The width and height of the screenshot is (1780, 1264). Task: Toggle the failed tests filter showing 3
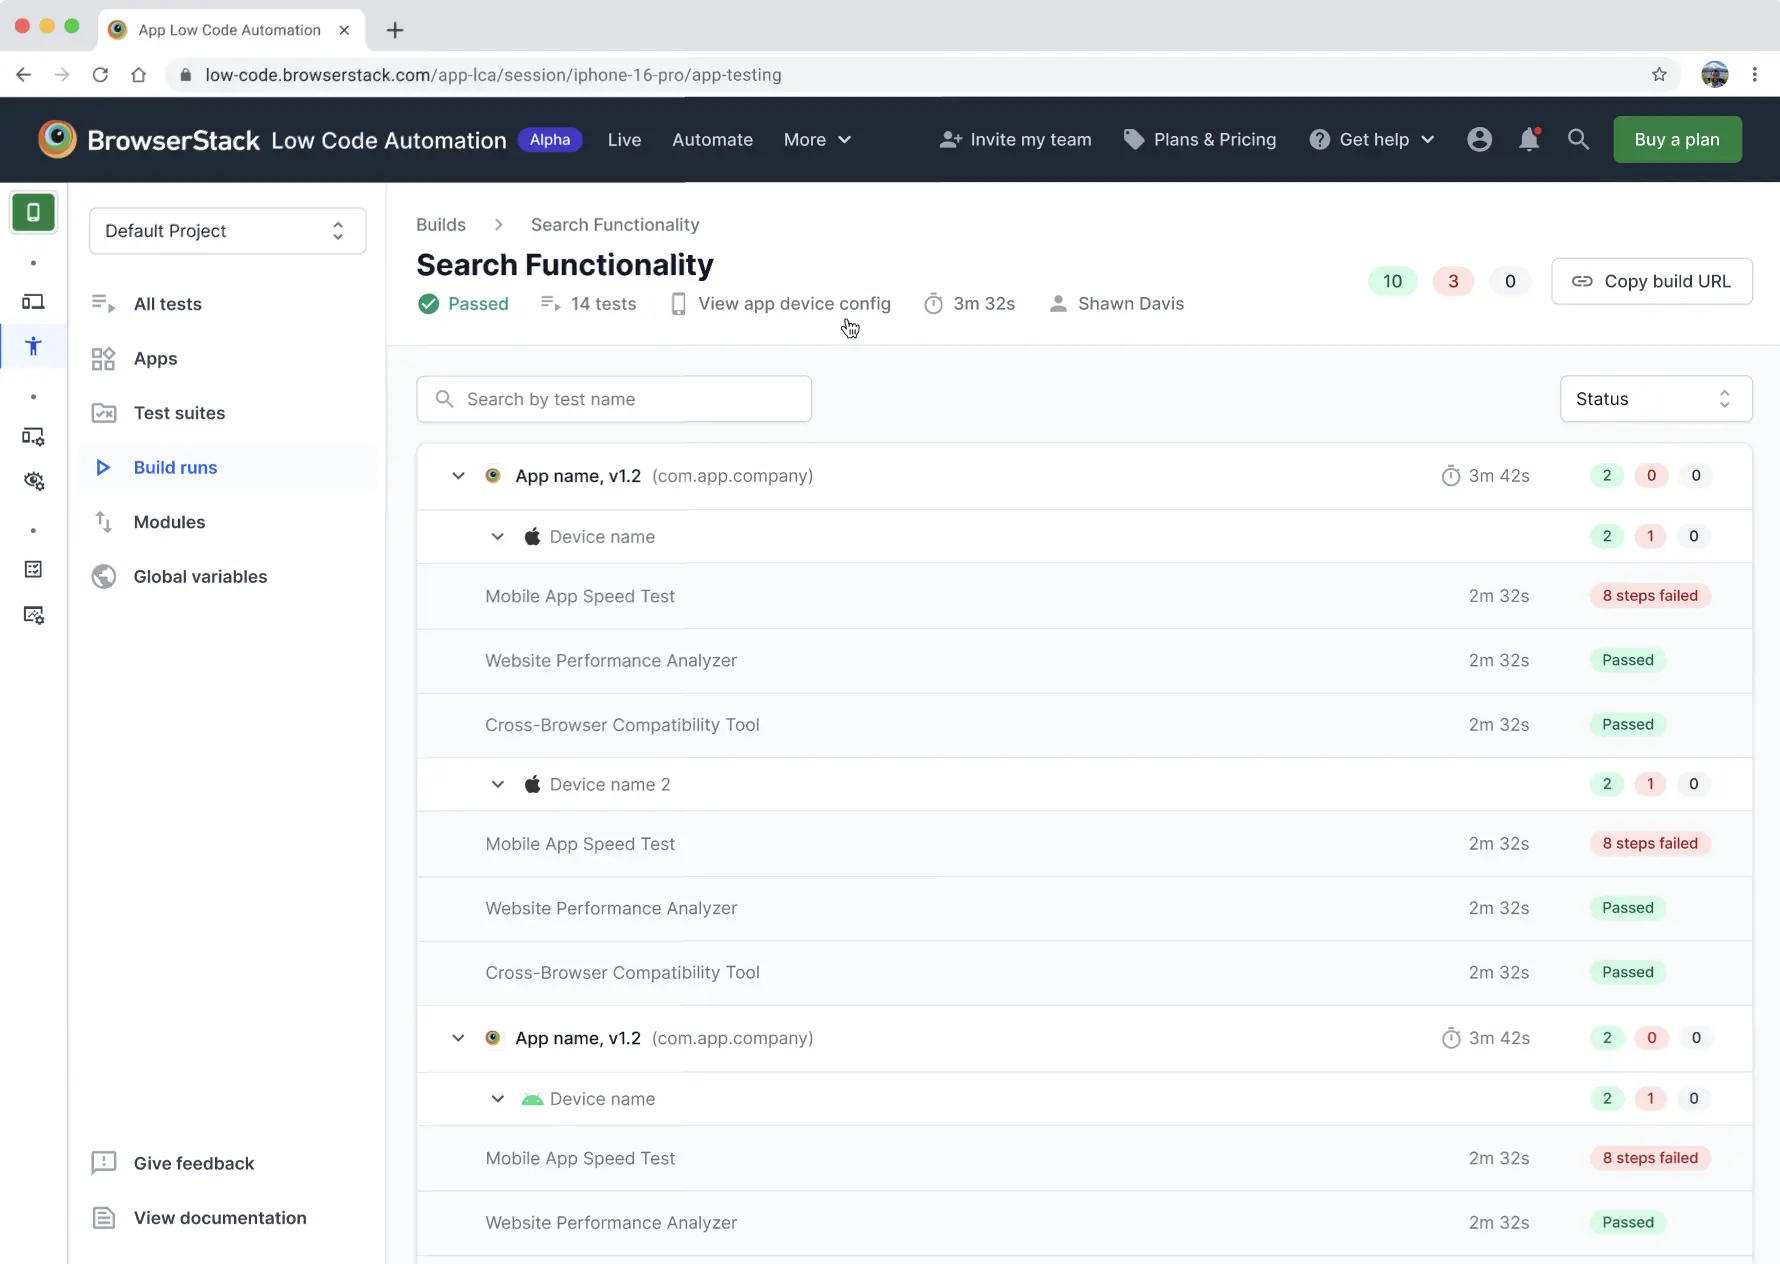coord(1452,281)
